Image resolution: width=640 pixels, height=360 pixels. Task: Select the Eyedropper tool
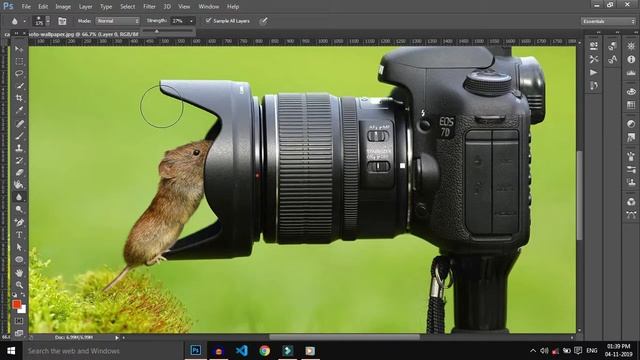pos(19,111)
